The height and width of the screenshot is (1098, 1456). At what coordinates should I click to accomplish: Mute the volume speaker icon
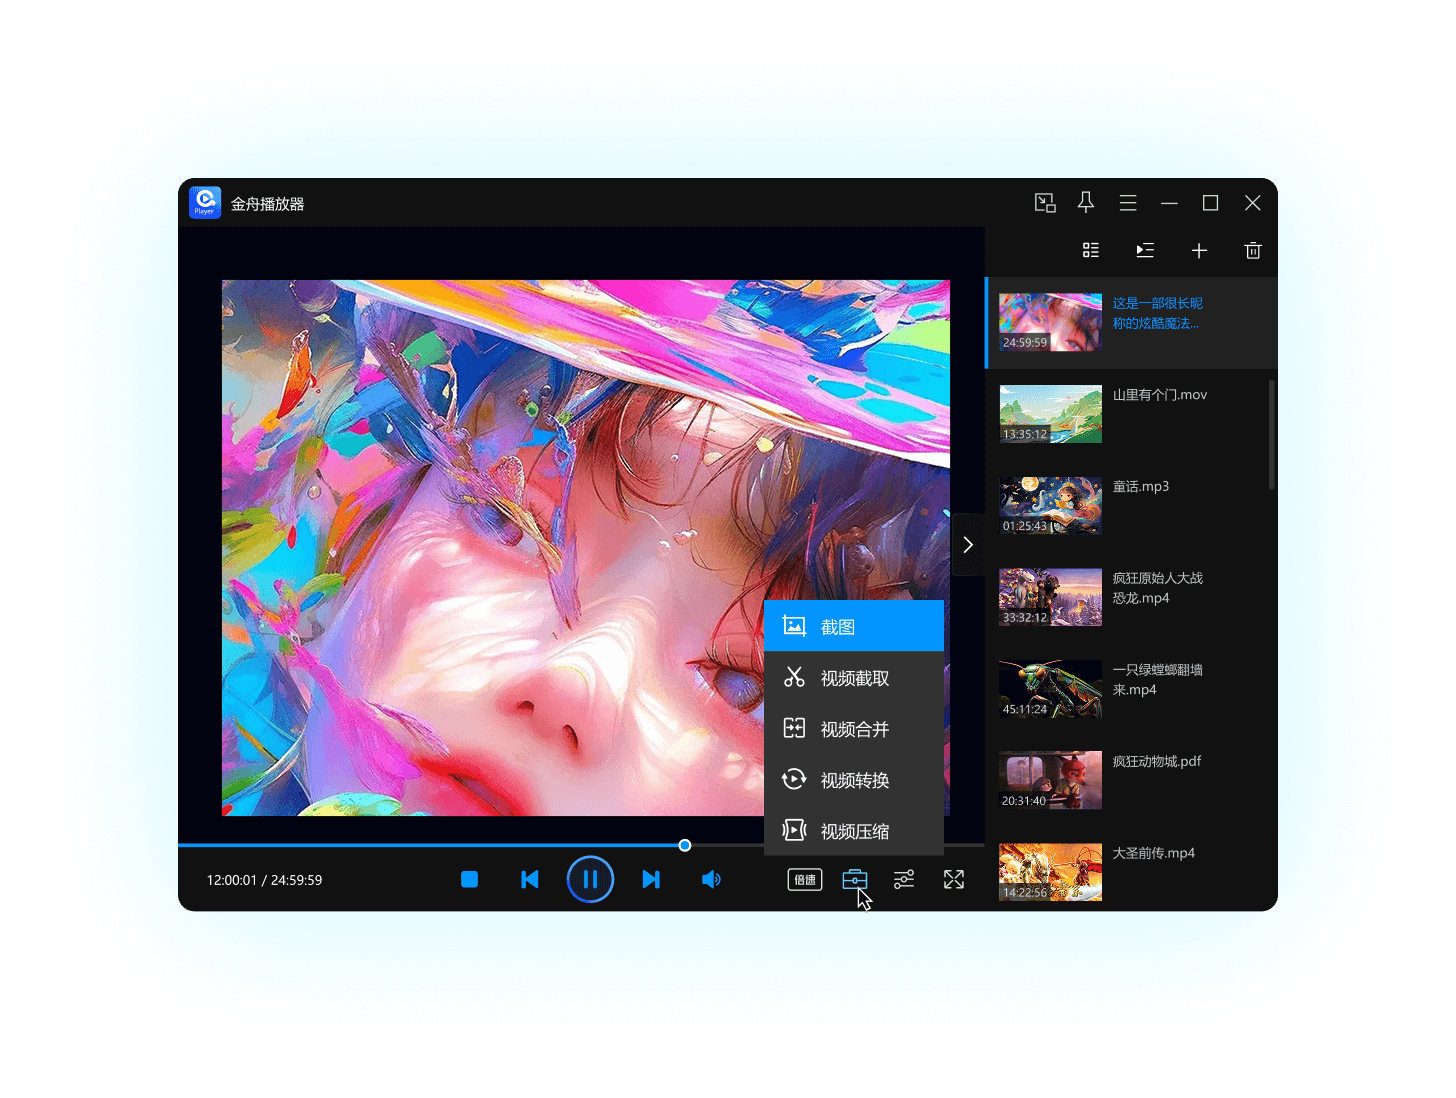pyautogui.click(x=711, y=880)
